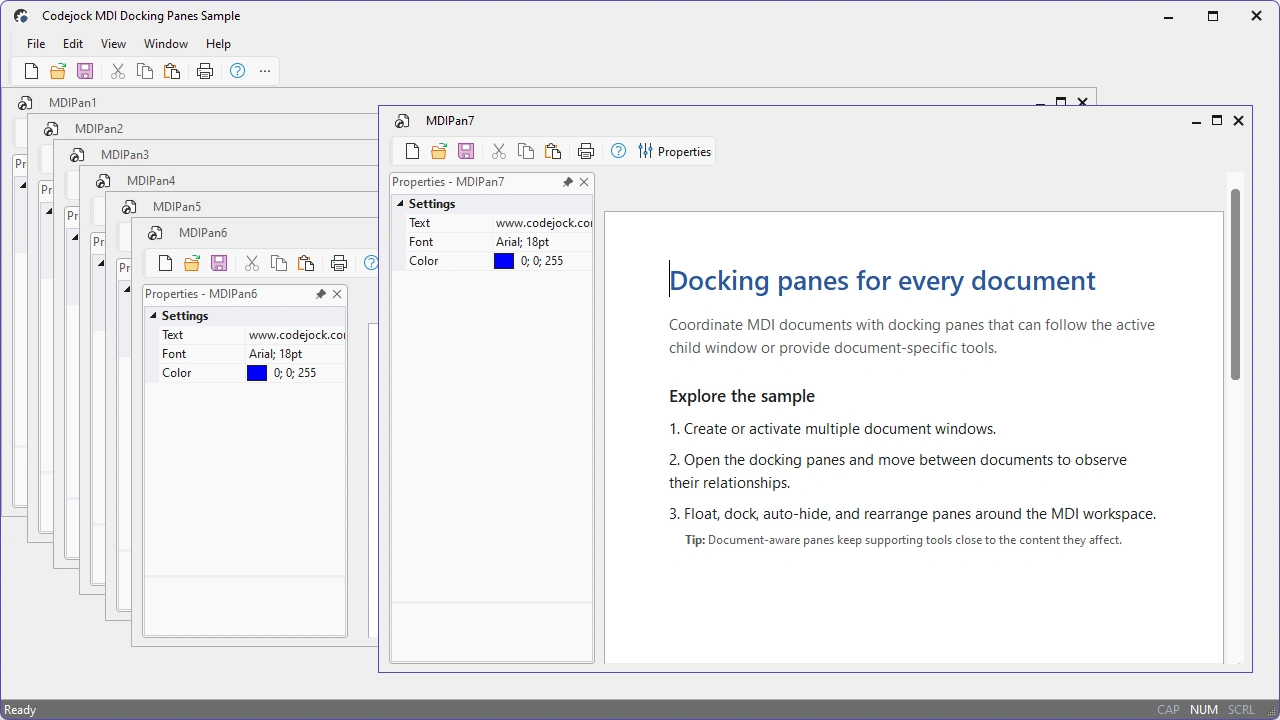Click New document icon in main toolbar
Screen dimensions: 1280x720
coord(31,71)
